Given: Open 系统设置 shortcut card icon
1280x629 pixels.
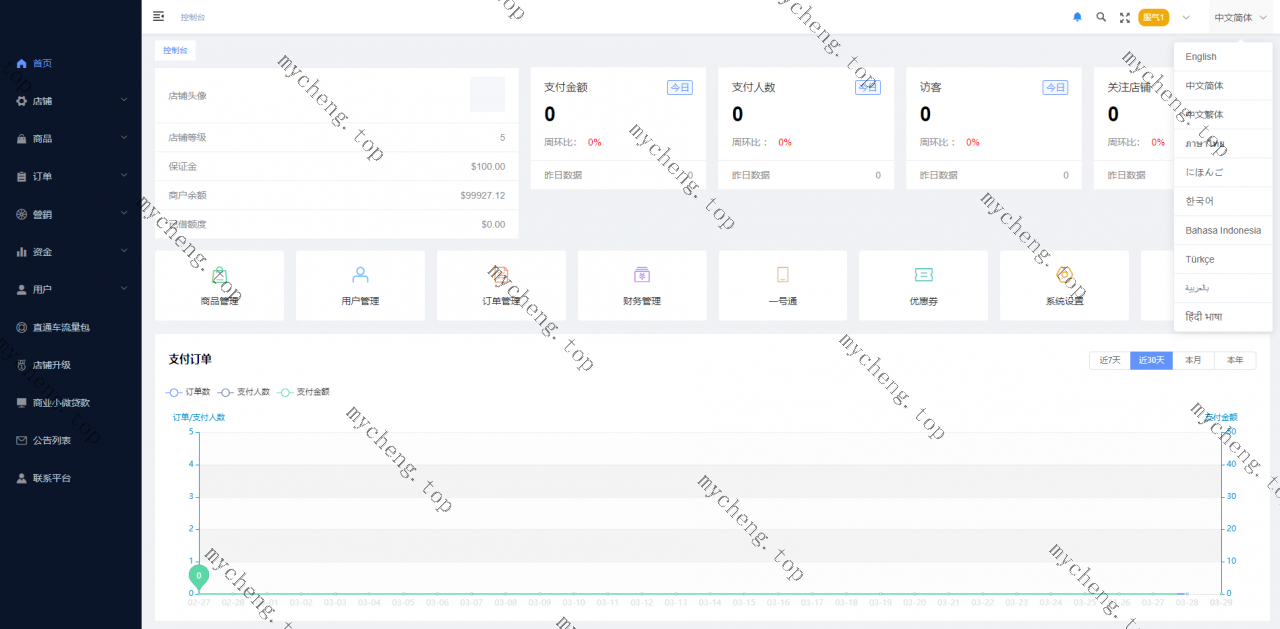Looking at the screenshot, I should point(1064,275).
